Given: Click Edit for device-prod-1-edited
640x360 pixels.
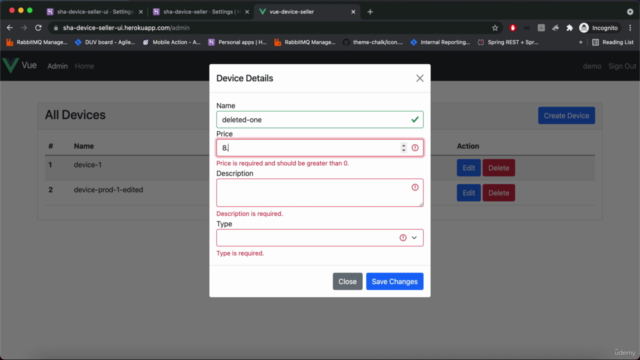Looking at the screenshot, I should [469, 193].
